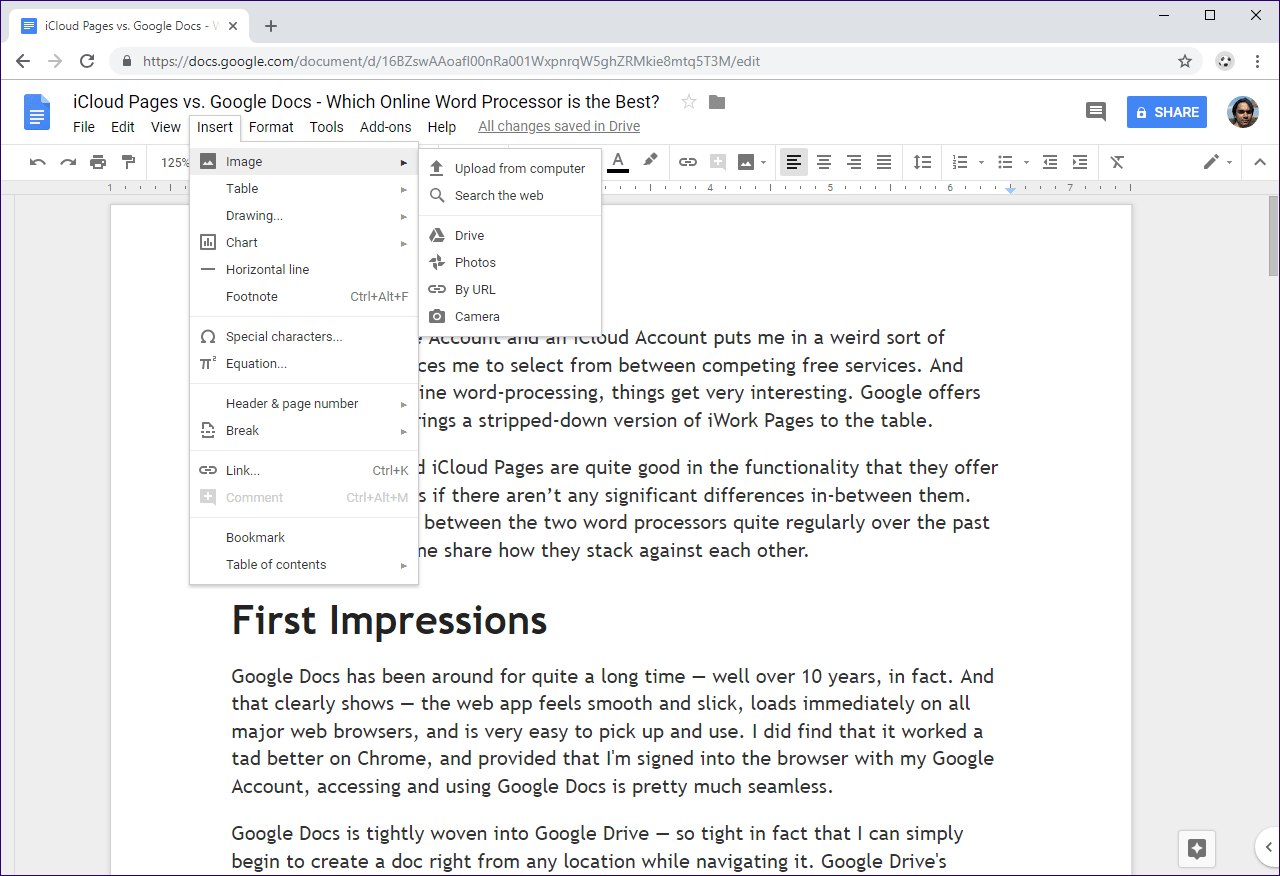
Task: Insert an Equation
Action: point(304,363)
